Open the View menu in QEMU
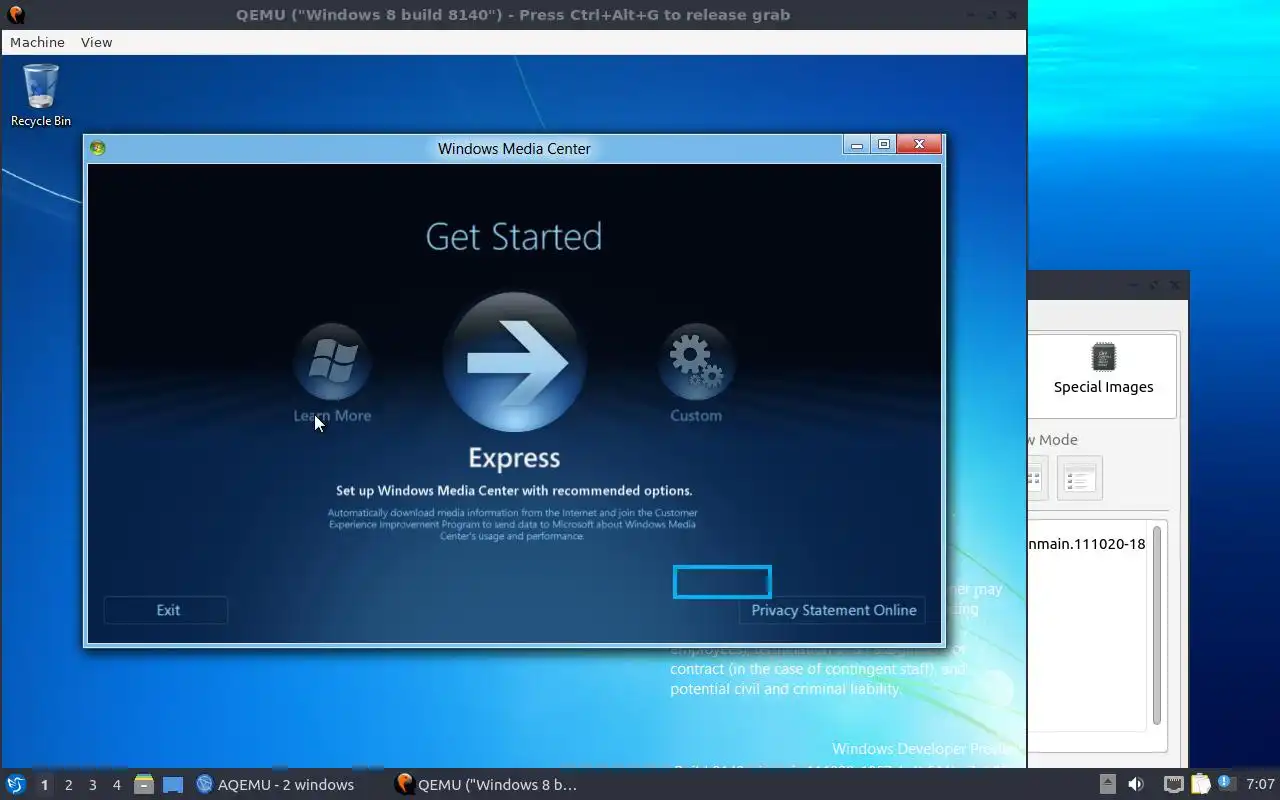Viewport: 1280px width, 800px height. 96,42
